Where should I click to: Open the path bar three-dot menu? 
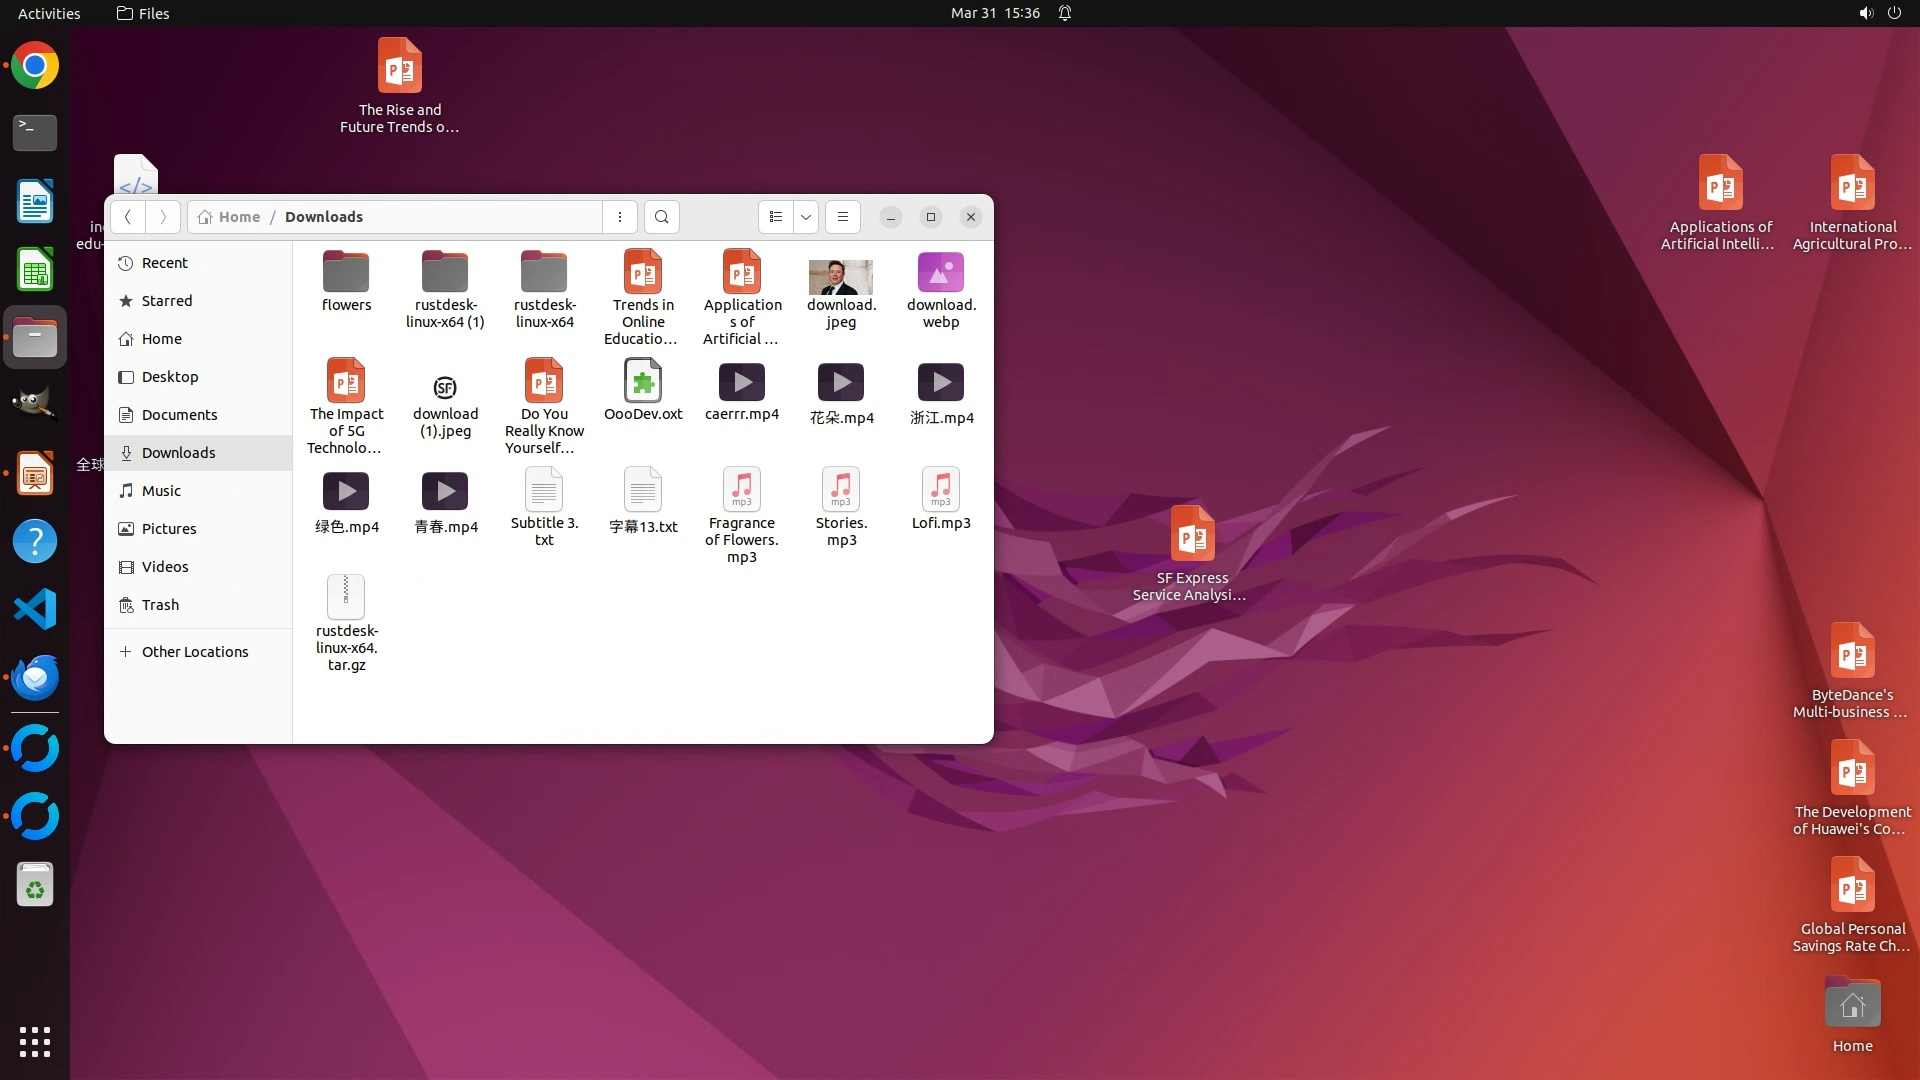620,217
